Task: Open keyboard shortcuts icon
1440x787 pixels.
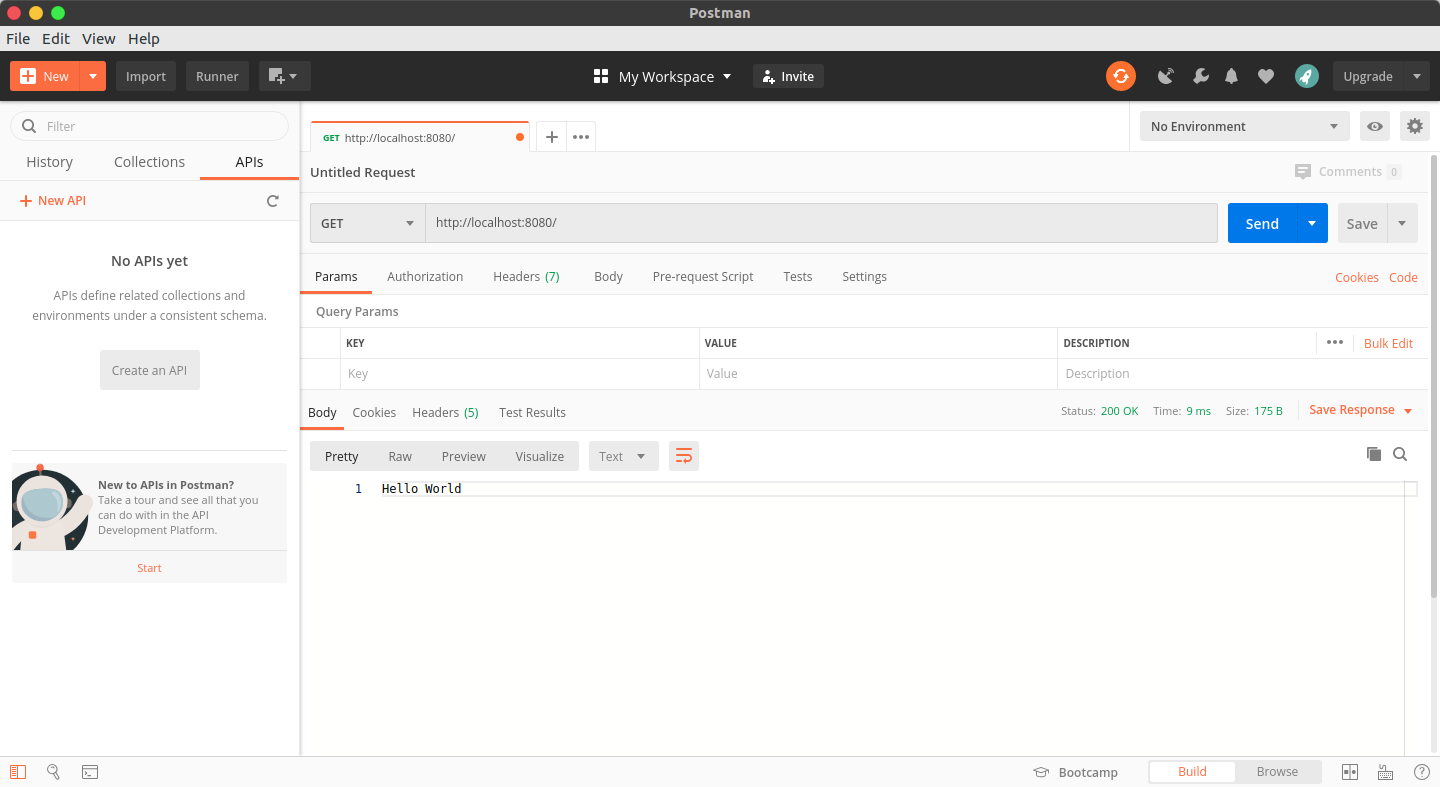Action: click(x=1386, y=771)
